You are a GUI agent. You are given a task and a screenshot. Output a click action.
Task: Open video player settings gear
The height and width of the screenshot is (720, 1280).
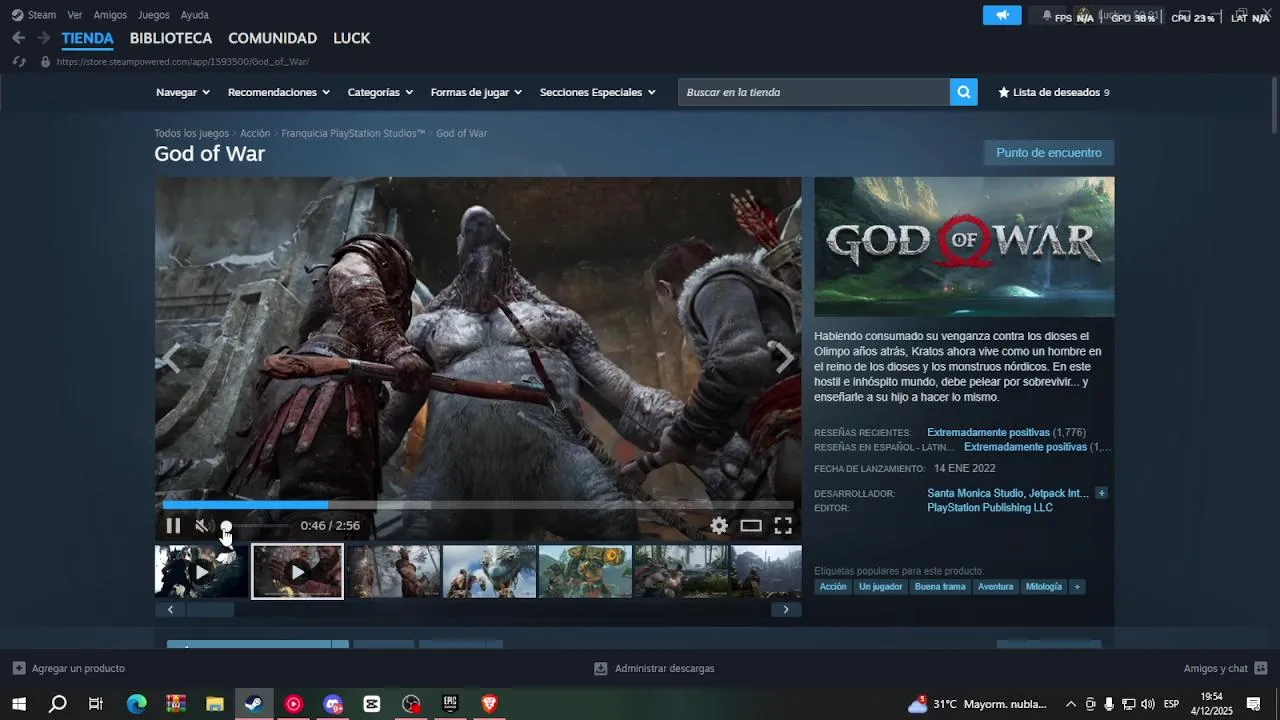tap(719, 526)
